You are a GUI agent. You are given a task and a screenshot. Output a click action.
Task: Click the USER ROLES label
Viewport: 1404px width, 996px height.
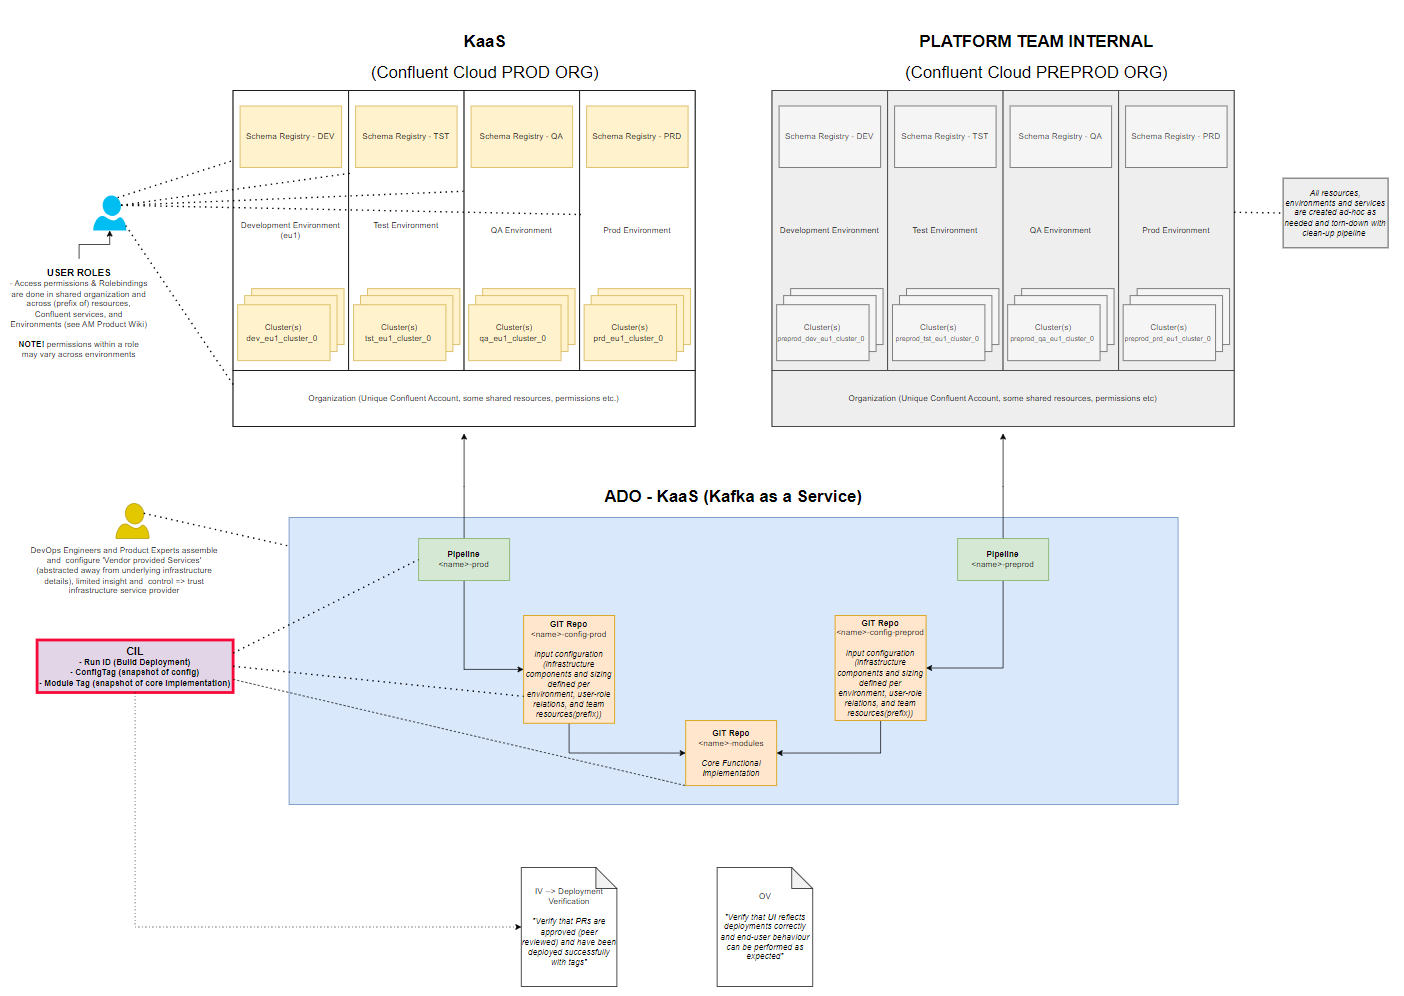(x=79, y=272)
